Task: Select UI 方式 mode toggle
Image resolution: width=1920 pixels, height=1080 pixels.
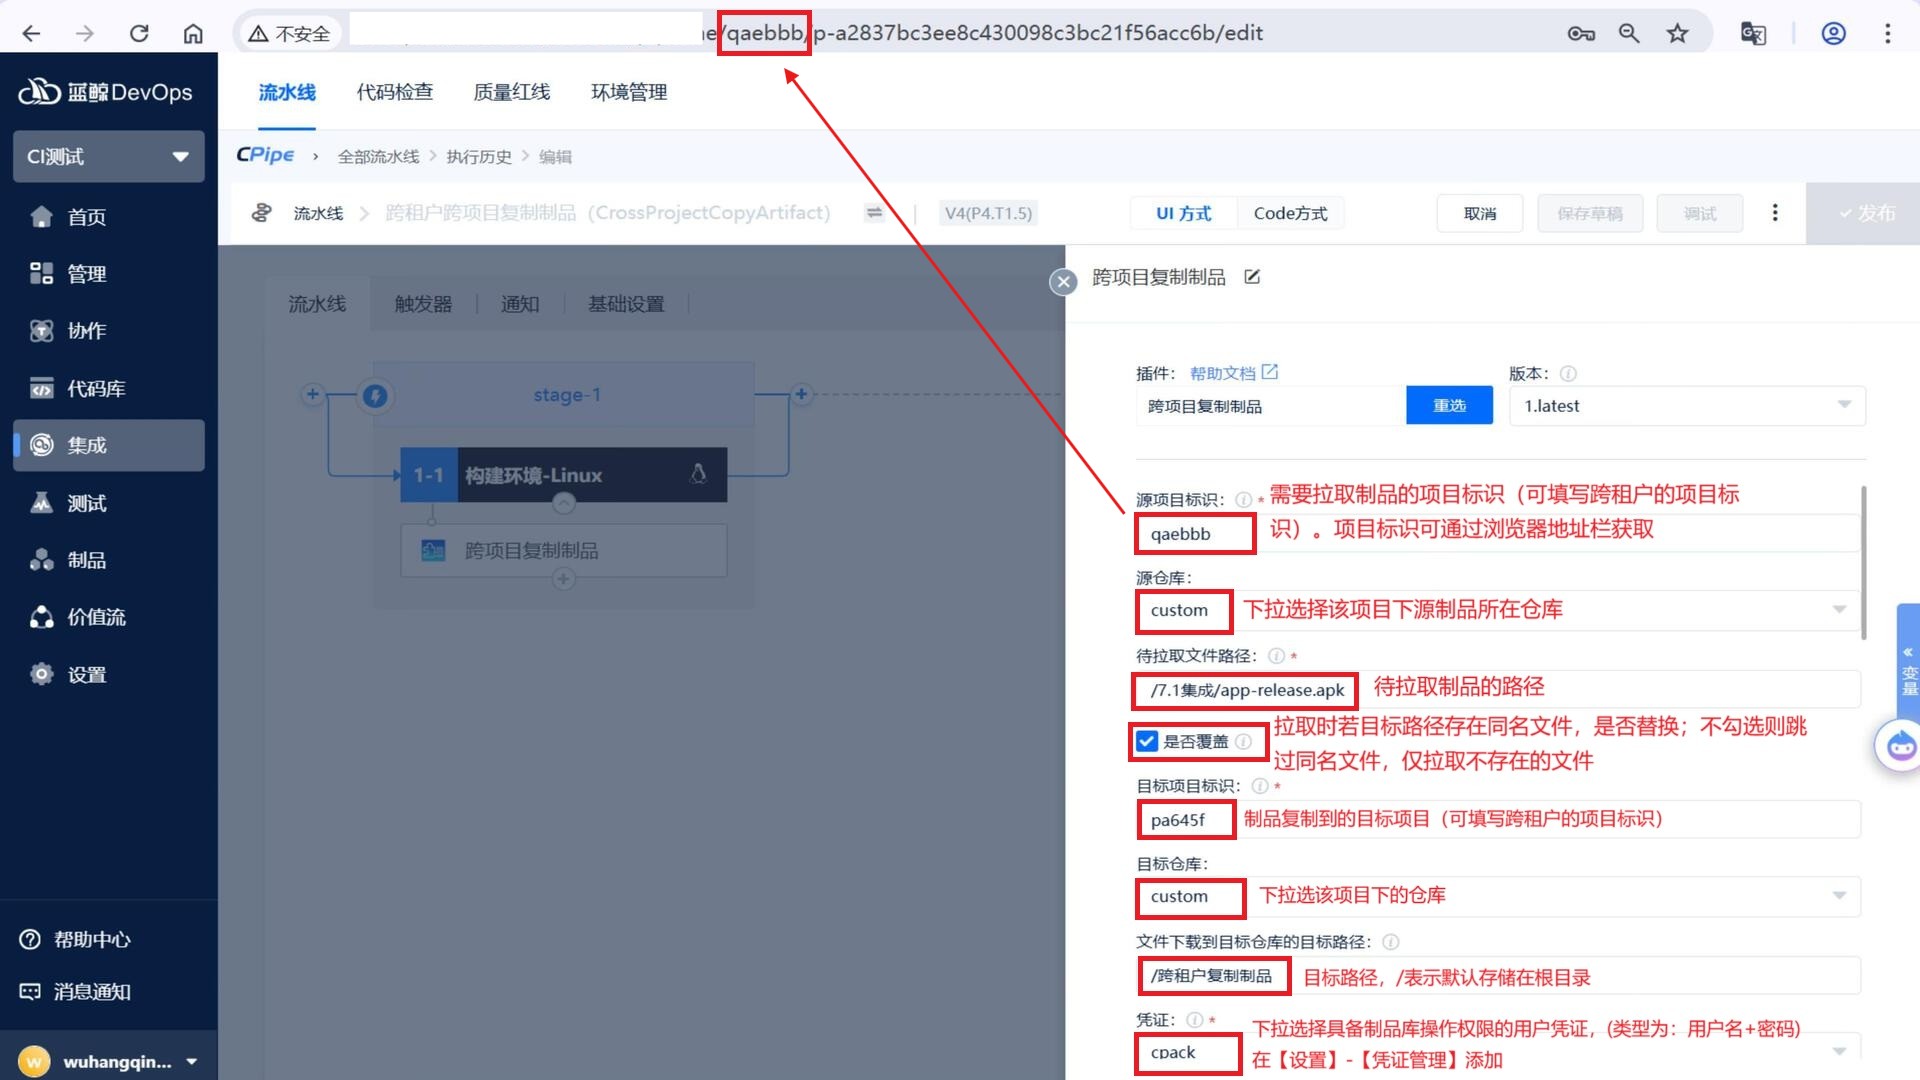Action: [1183, 213]
